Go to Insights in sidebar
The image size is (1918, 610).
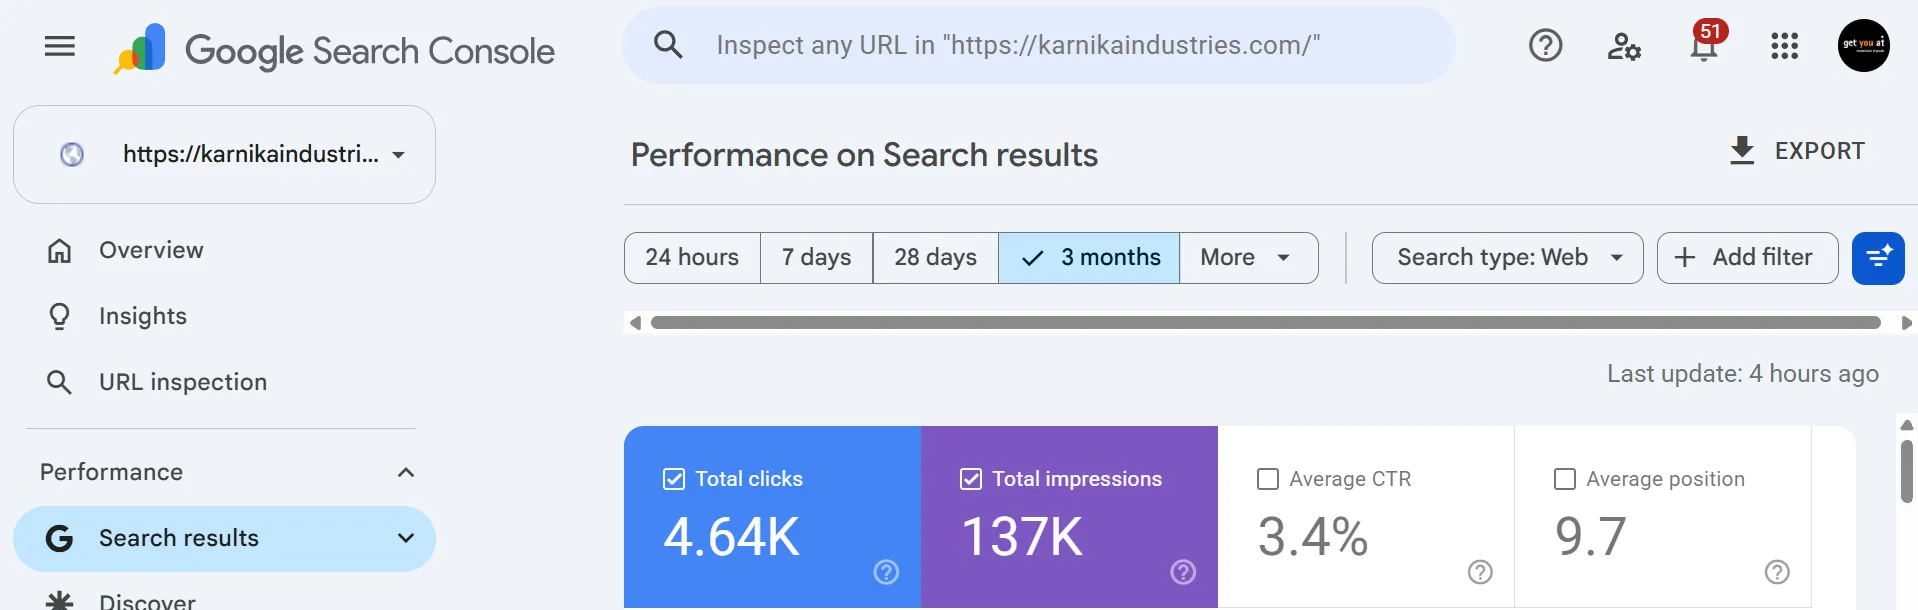point(143,316)
